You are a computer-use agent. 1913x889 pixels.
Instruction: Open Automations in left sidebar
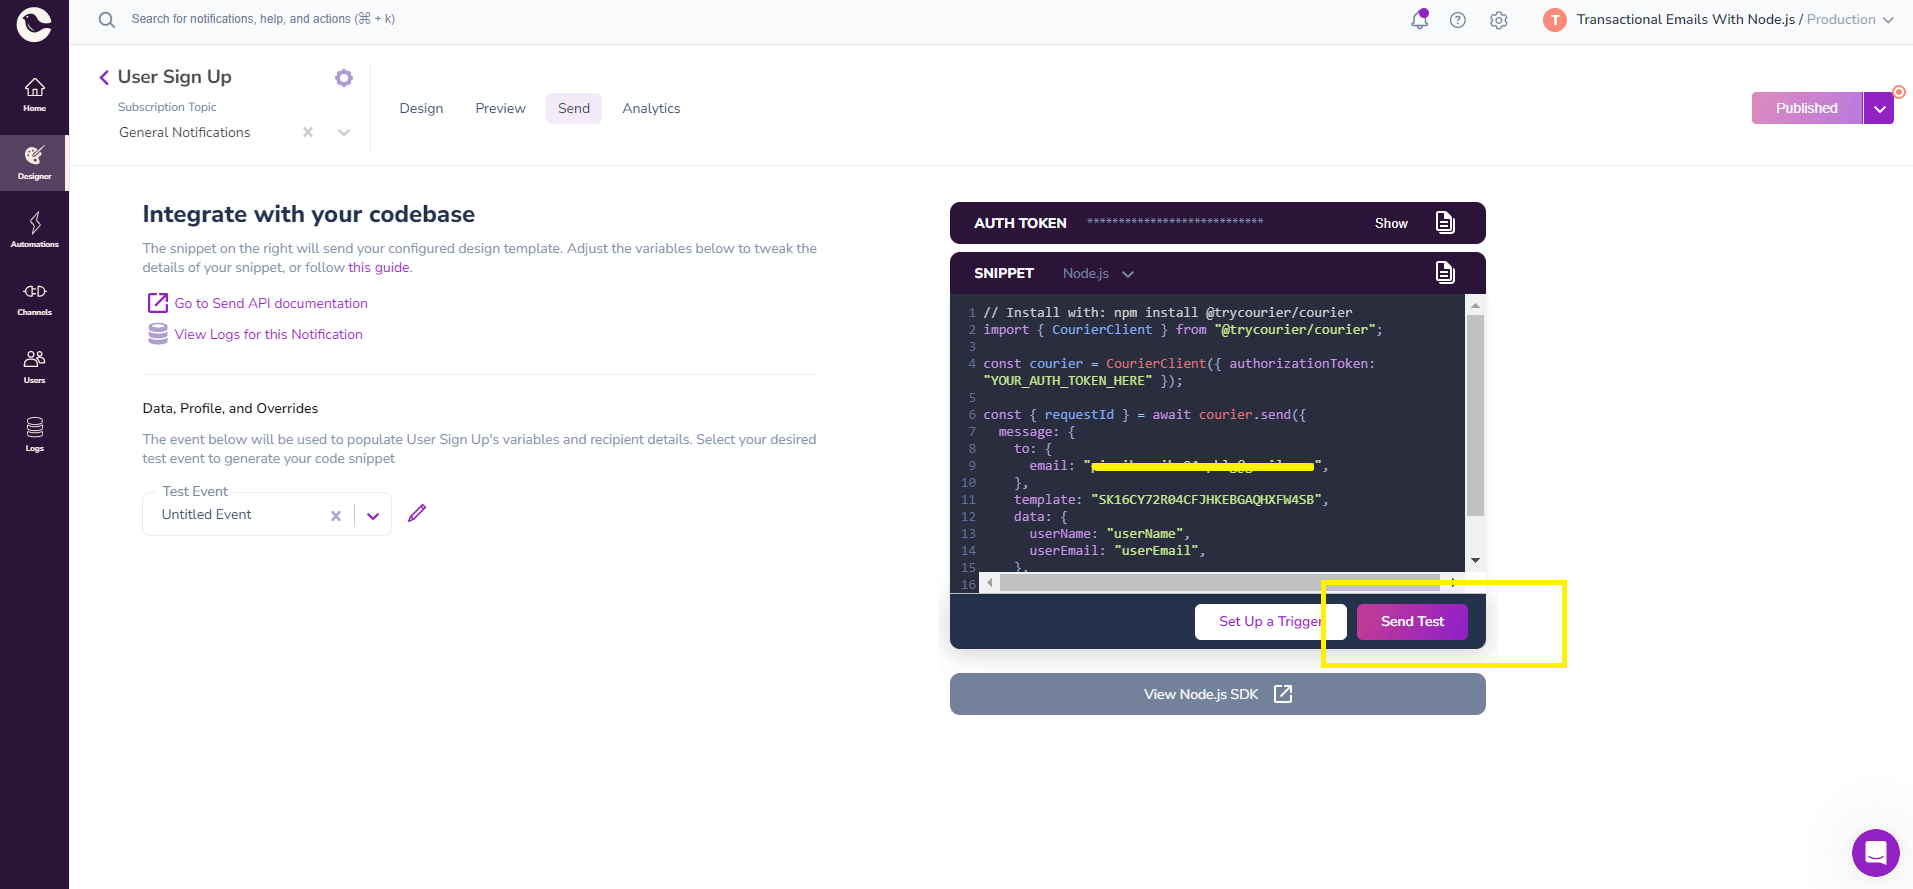[x=34, y=230]
